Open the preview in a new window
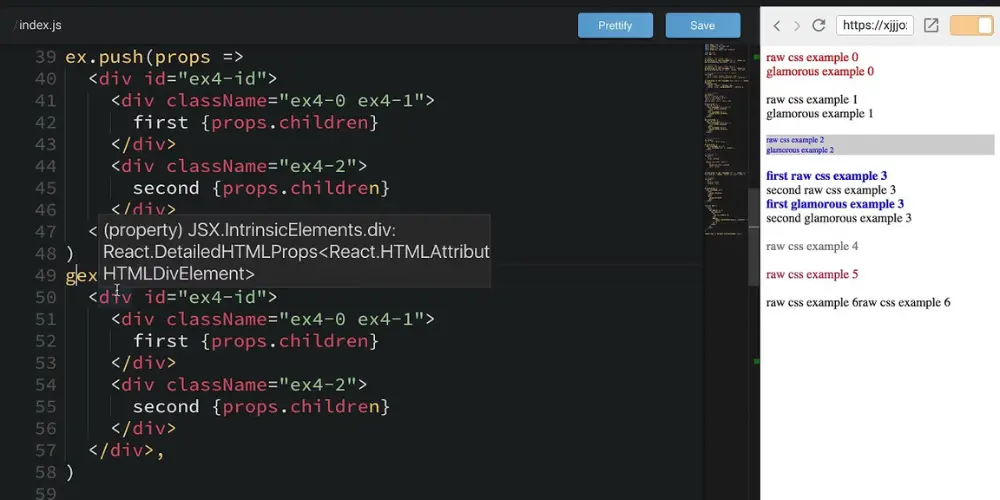This screenshot has height=500, width=1000. 931,26
